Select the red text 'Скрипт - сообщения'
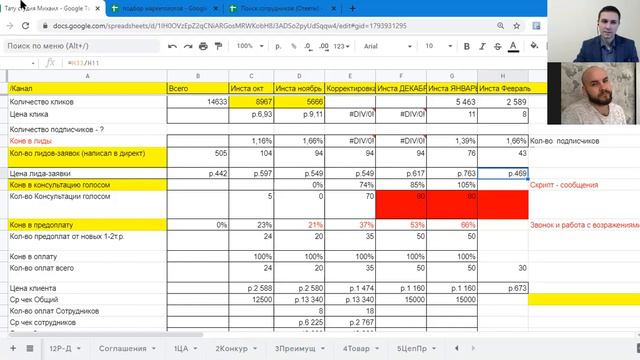Viewport: 640px width, 360px height. click(x=564, y=185)
